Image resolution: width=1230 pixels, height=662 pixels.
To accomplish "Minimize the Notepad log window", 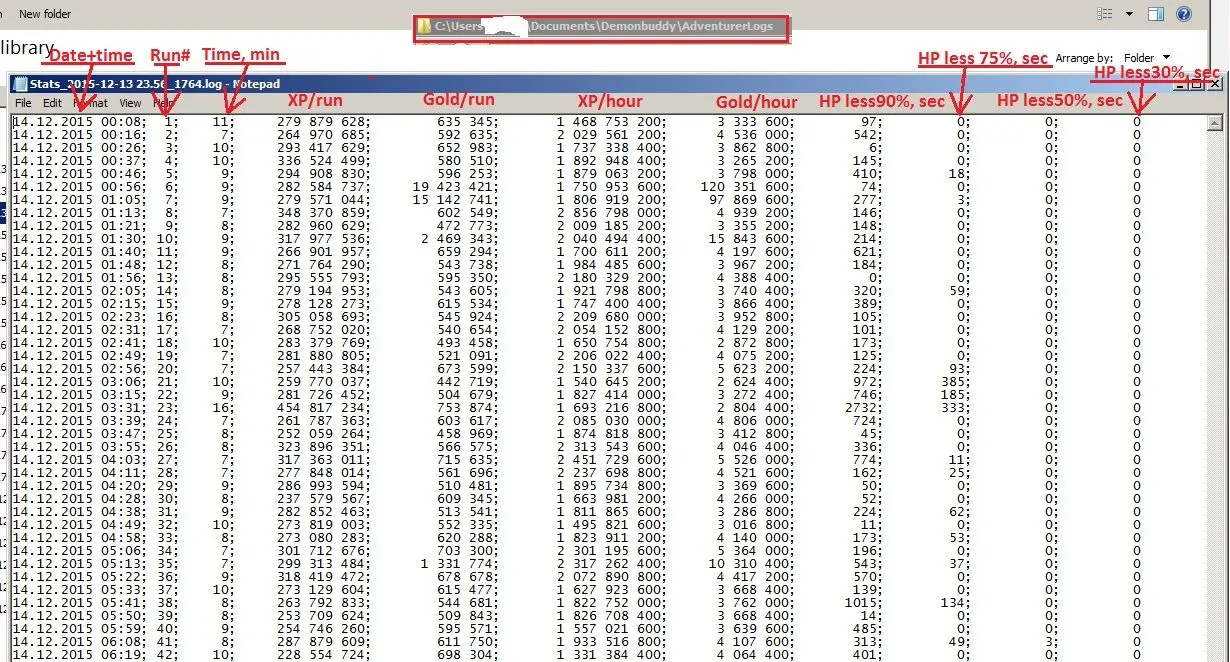I will (1181, 85).
